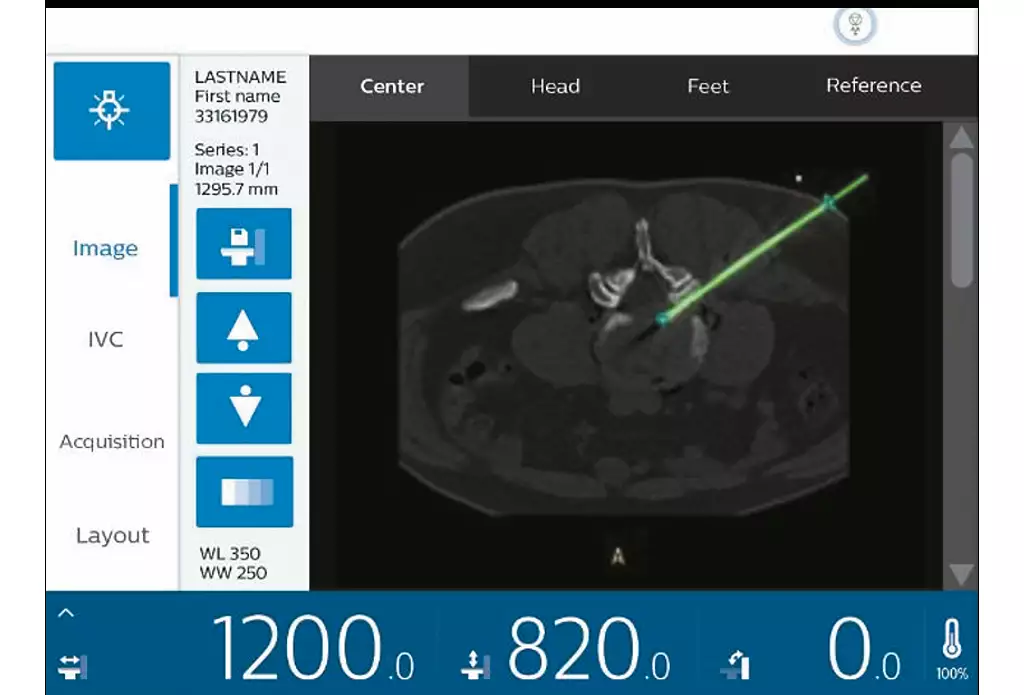Click the upward arrow image button

[244, 328]
